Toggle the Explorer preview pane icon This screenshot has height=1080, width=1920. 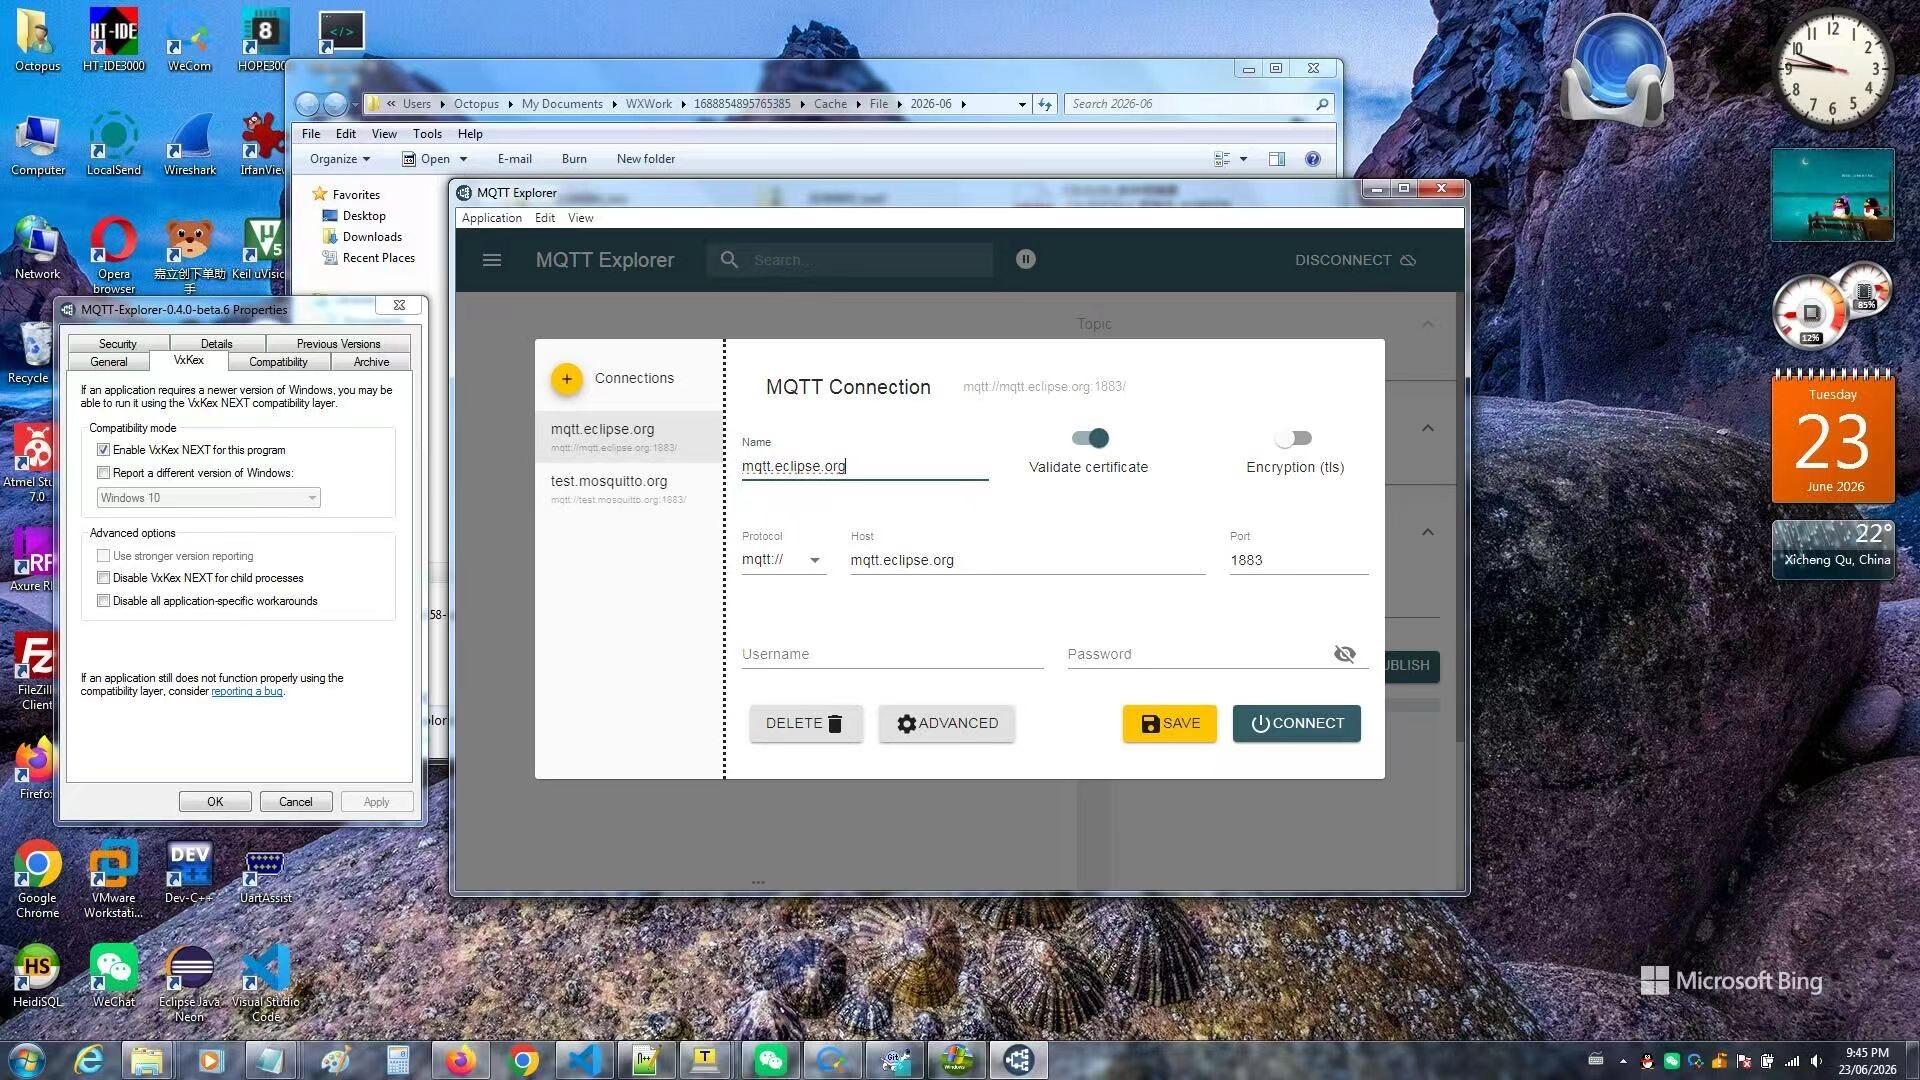point(1277,159)
